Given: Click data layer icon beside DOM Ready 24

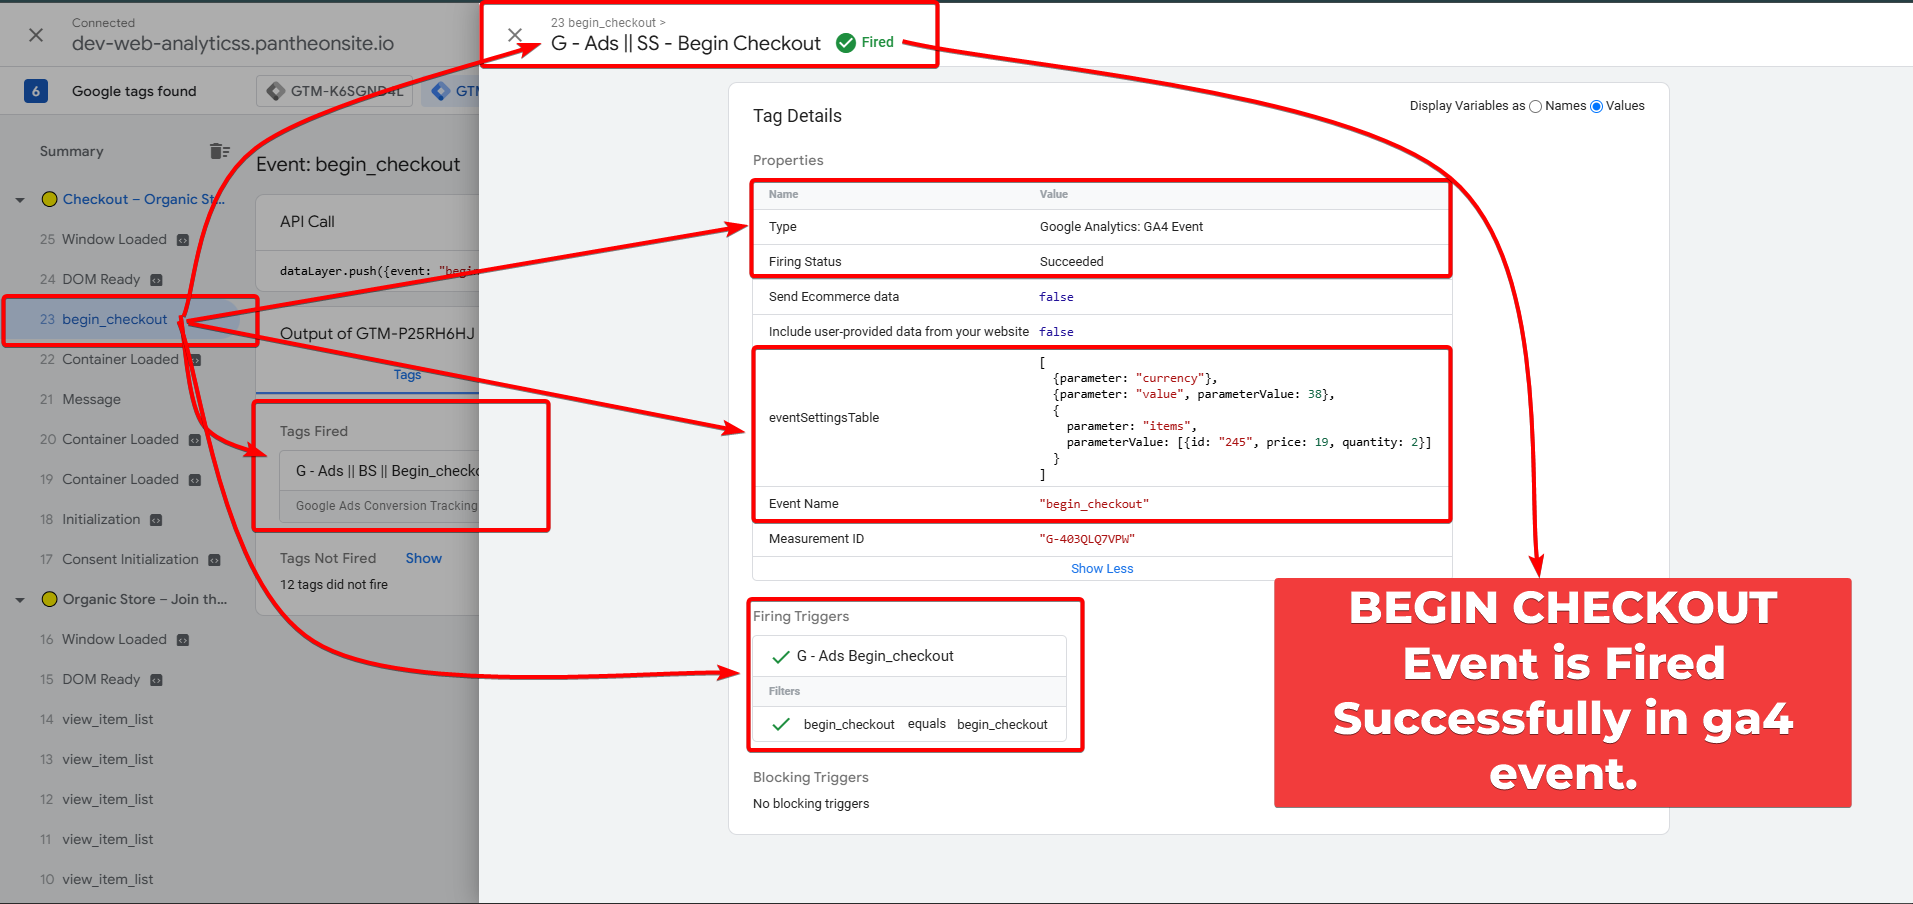Looking at the screenshot, I should [x=156, y=280].
